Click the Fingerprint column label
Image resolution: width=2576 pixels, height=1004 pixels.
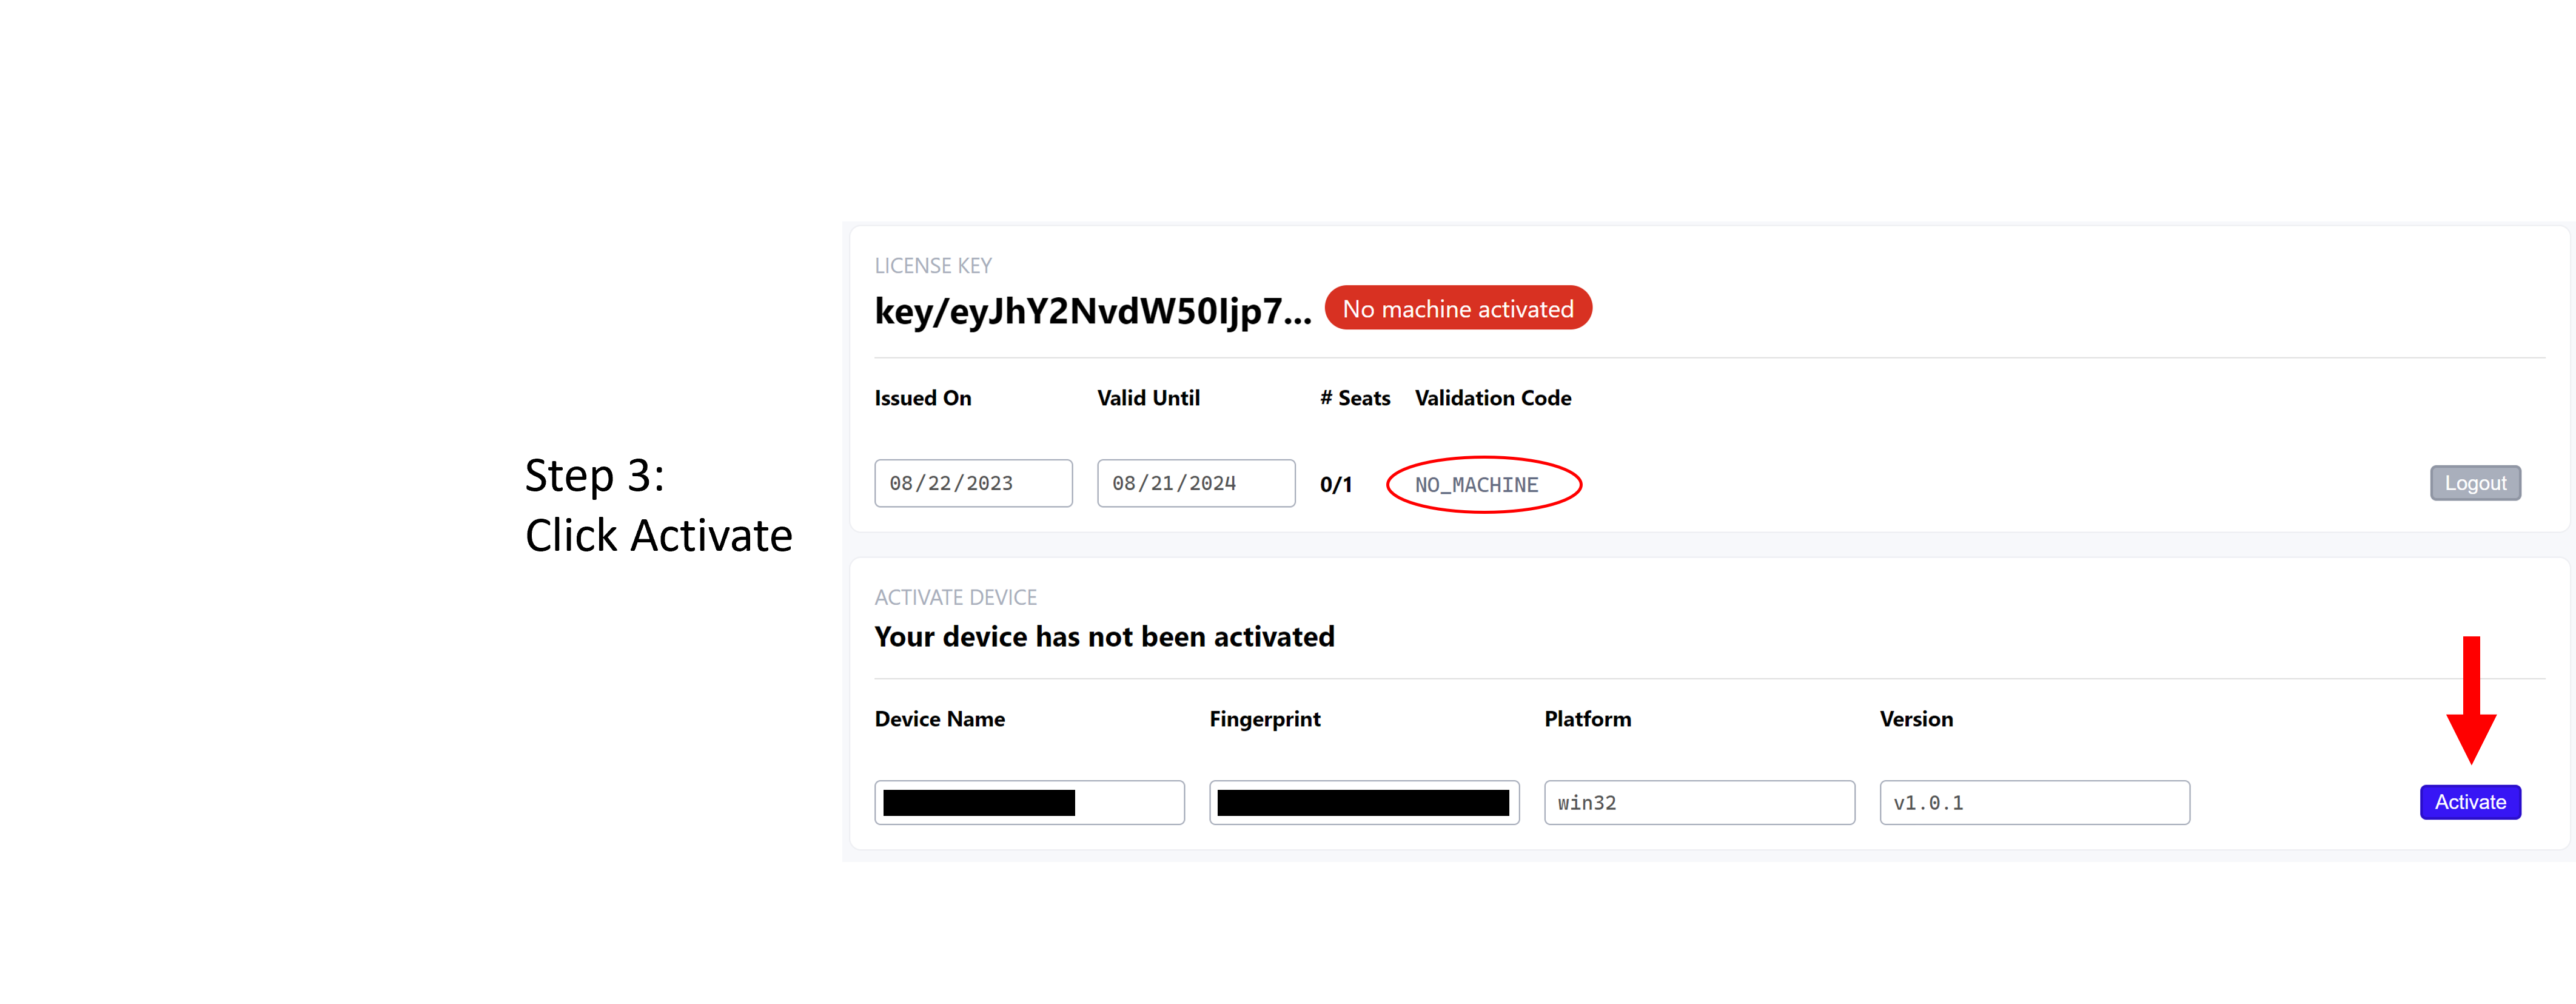[x=1264, y=718]
